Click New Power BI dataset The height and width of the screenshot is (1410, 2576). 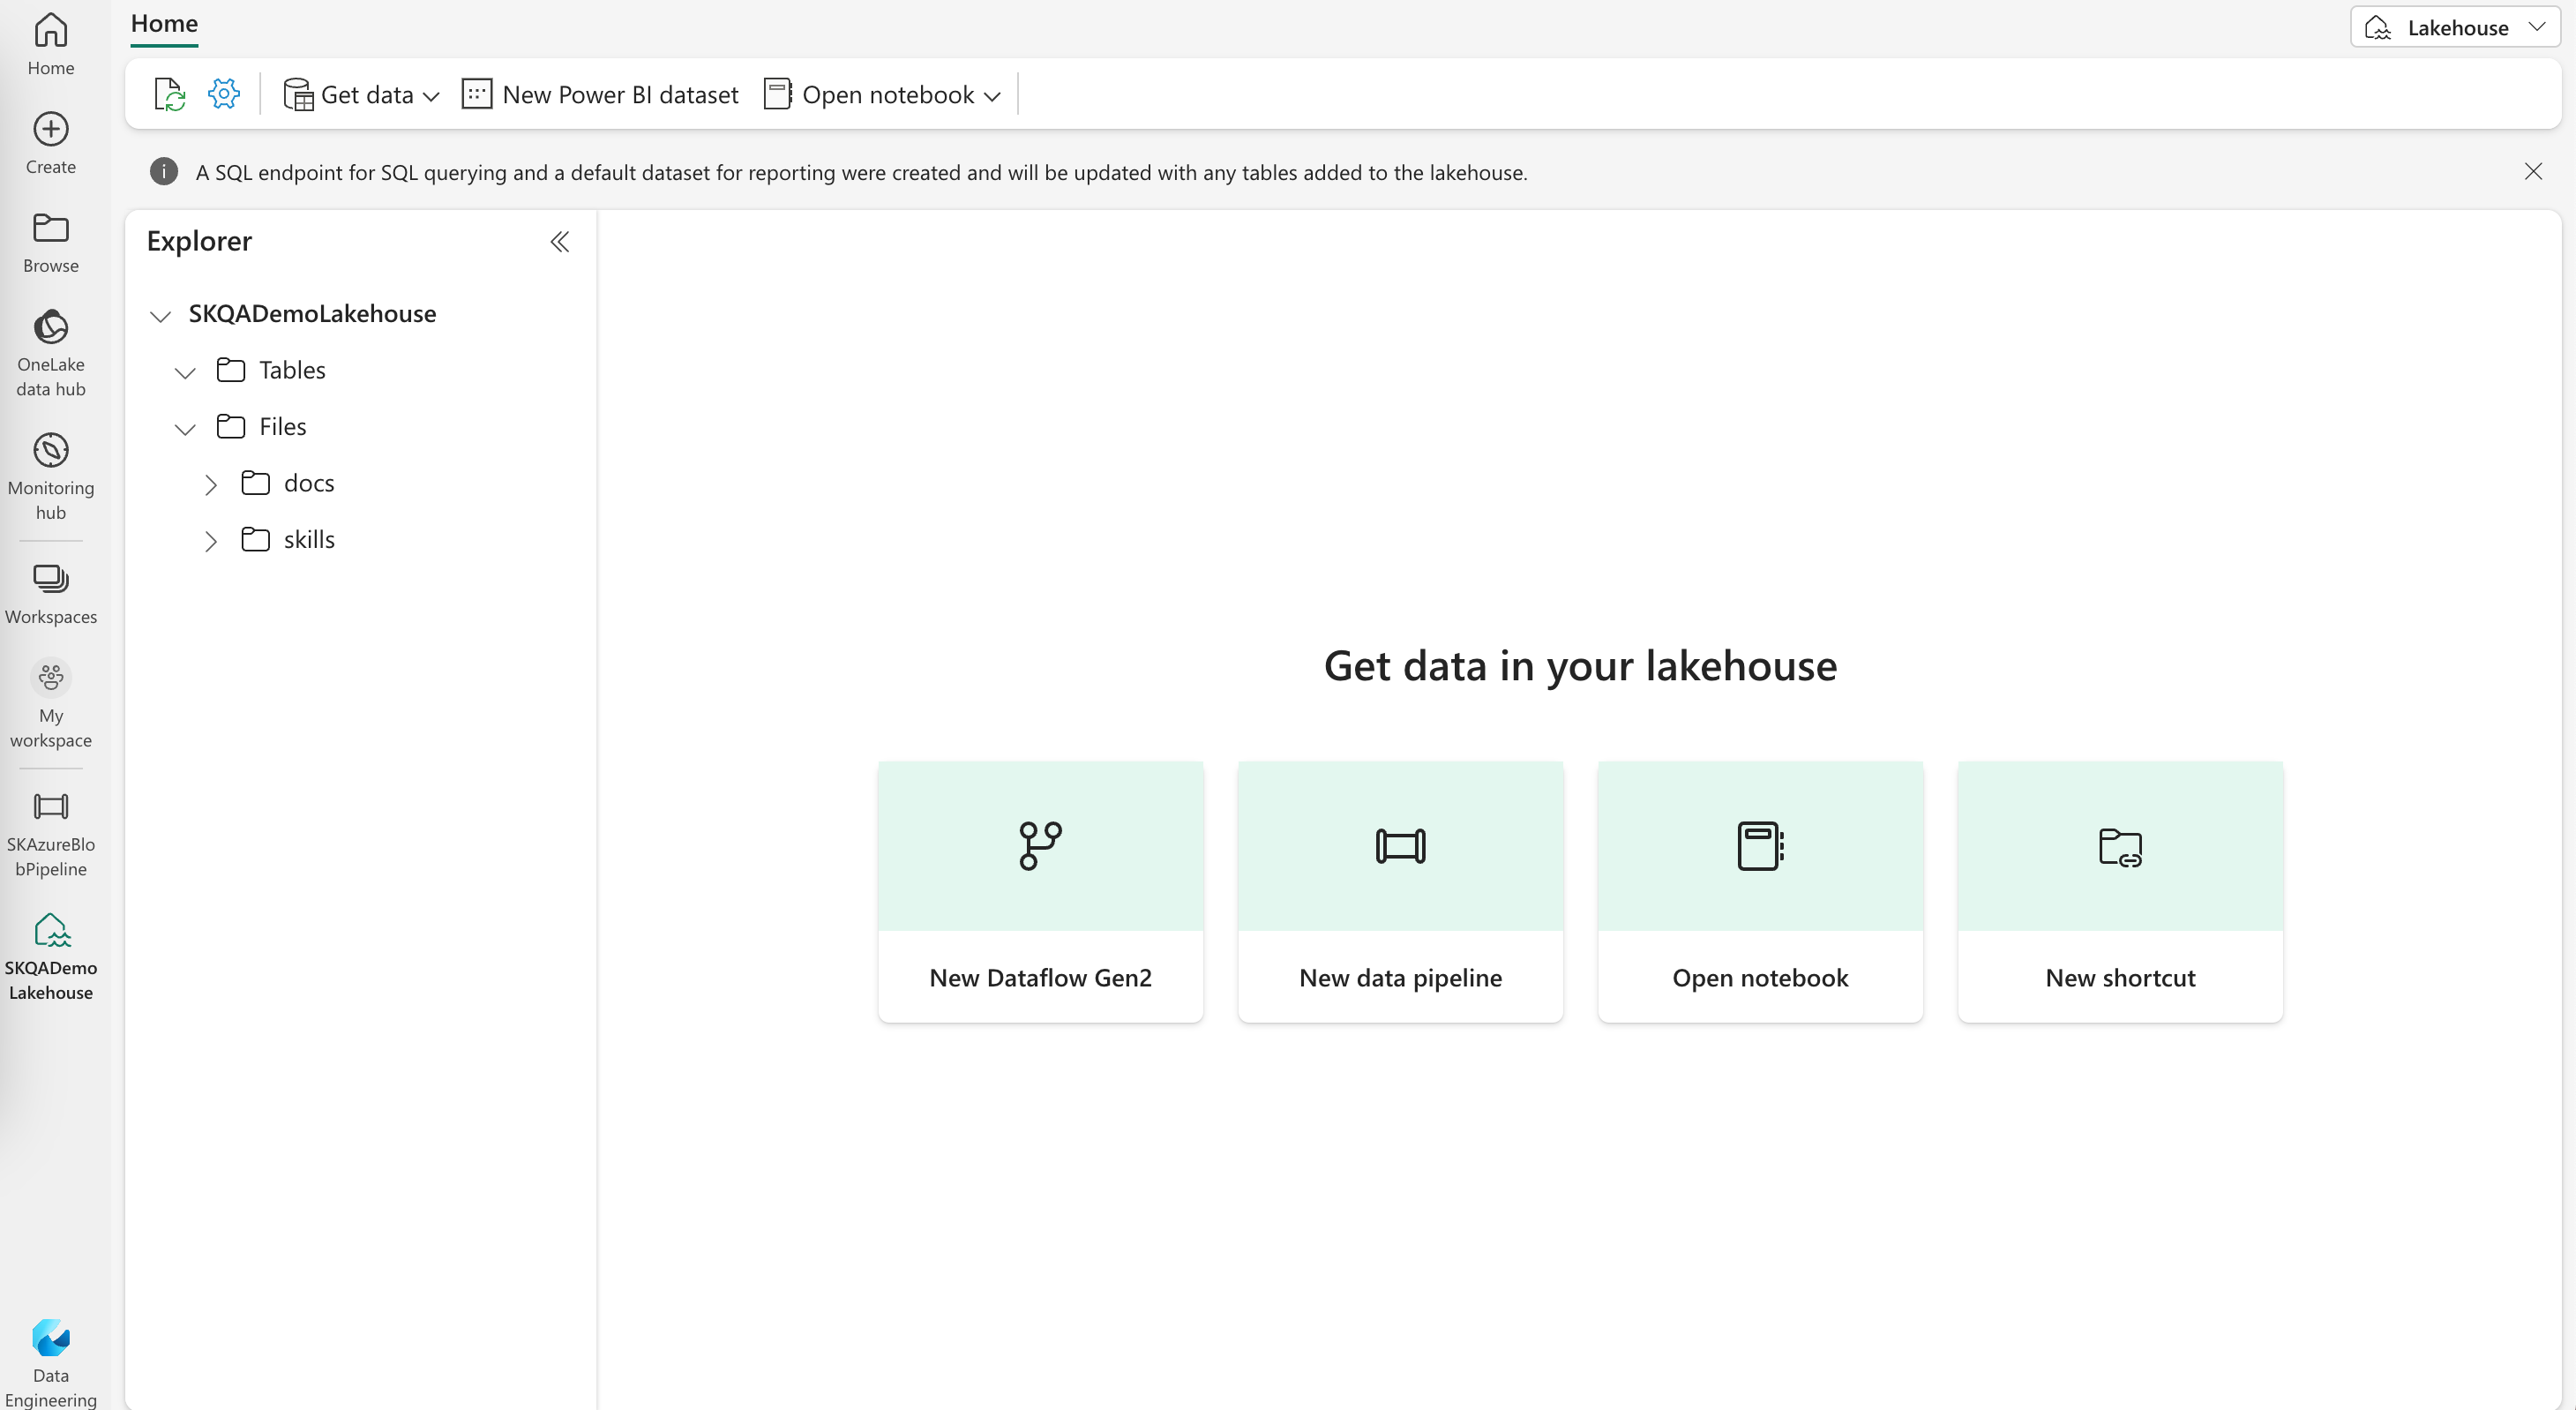pos(601,94)
